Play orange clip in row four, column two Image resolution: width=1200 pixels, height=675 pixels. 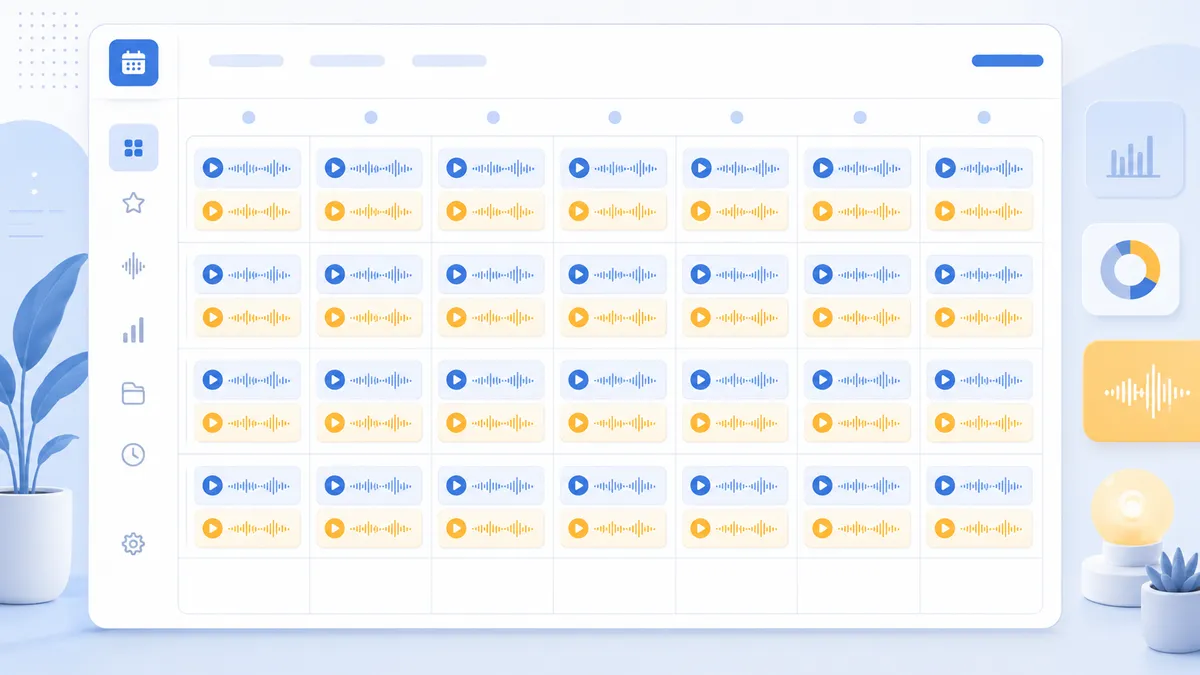(x=334, y=528)
